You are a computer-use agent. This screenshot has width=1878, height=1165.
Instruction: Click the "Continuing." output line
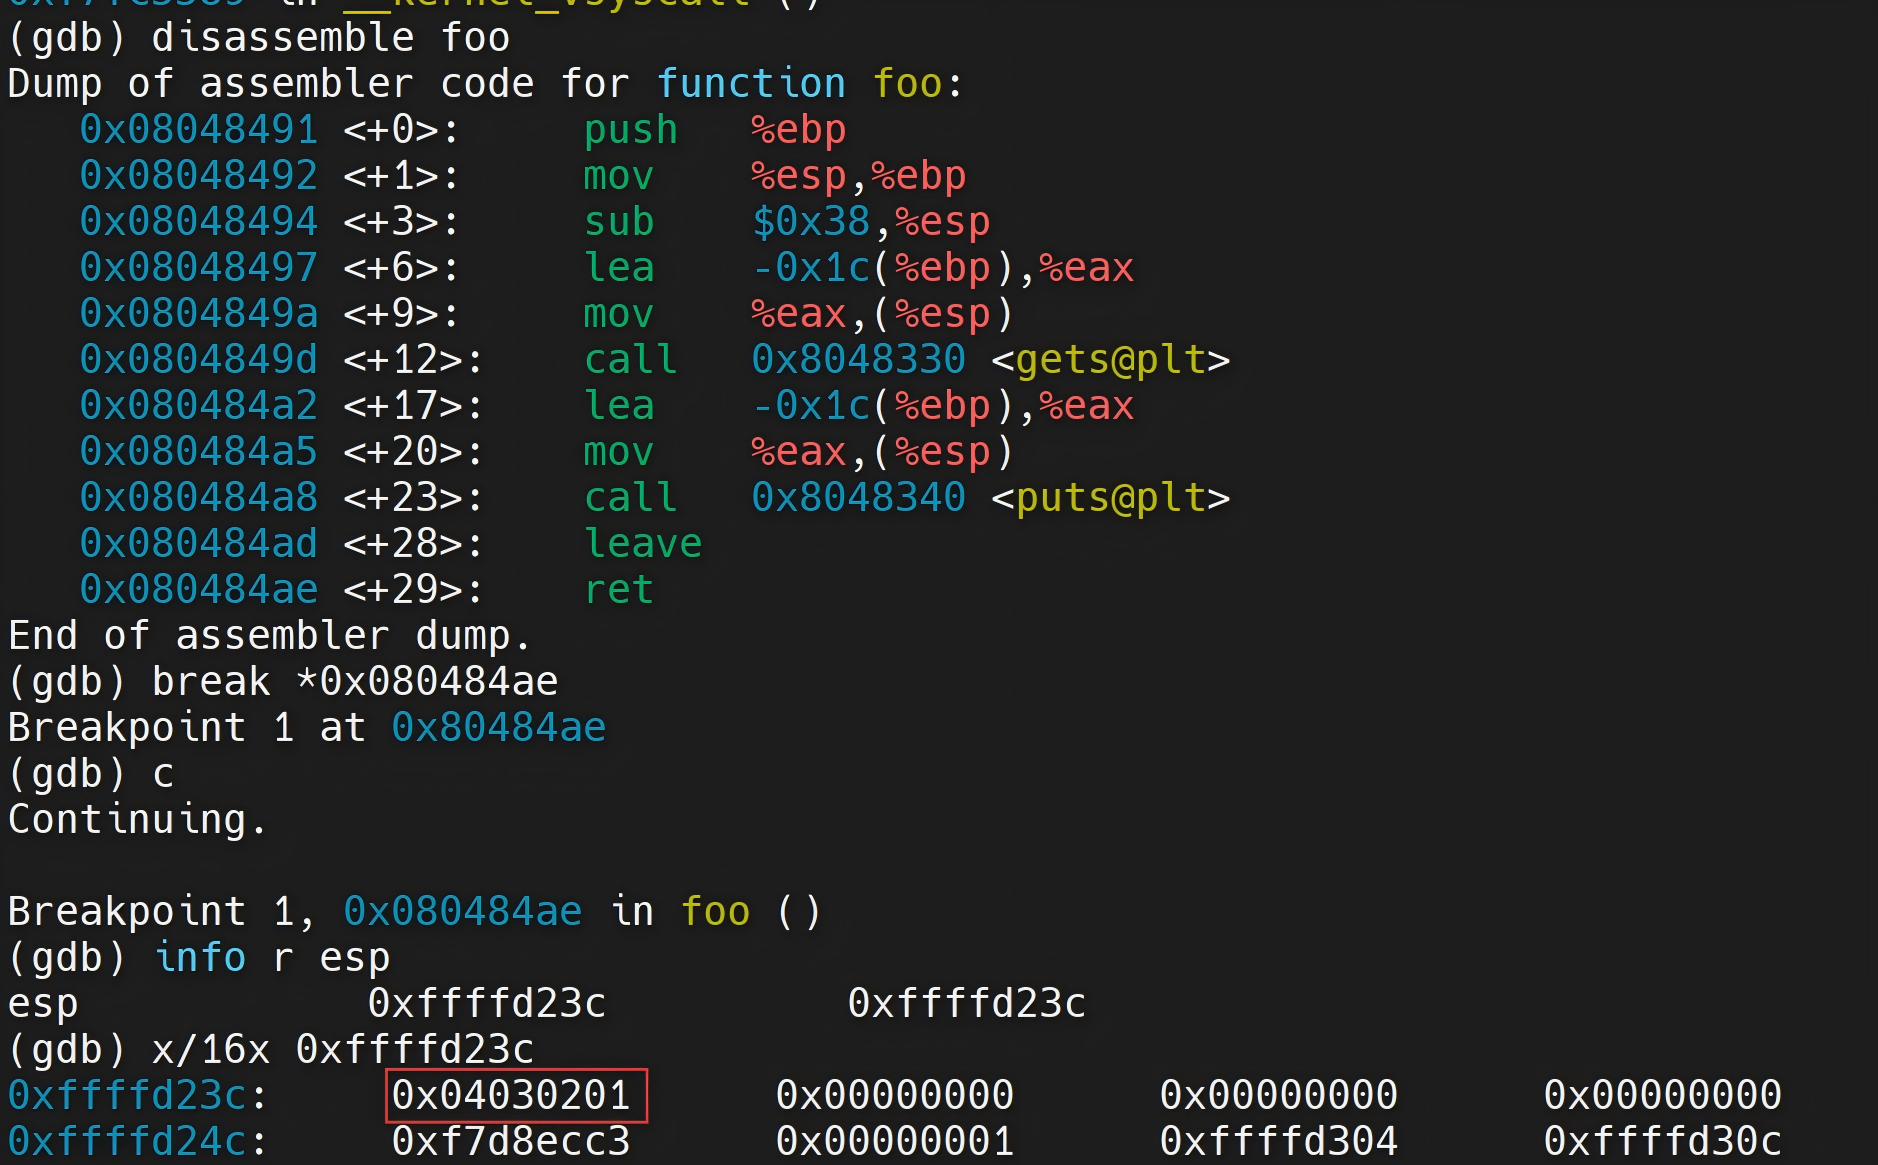137,820
